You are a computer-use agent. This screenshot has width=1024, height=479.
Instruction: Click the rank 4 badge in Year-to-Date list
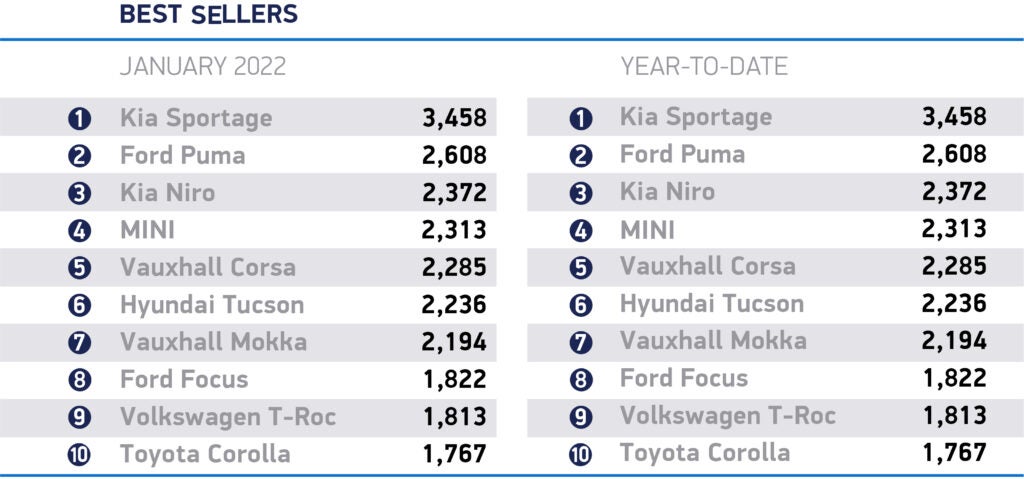pos(581,231)
